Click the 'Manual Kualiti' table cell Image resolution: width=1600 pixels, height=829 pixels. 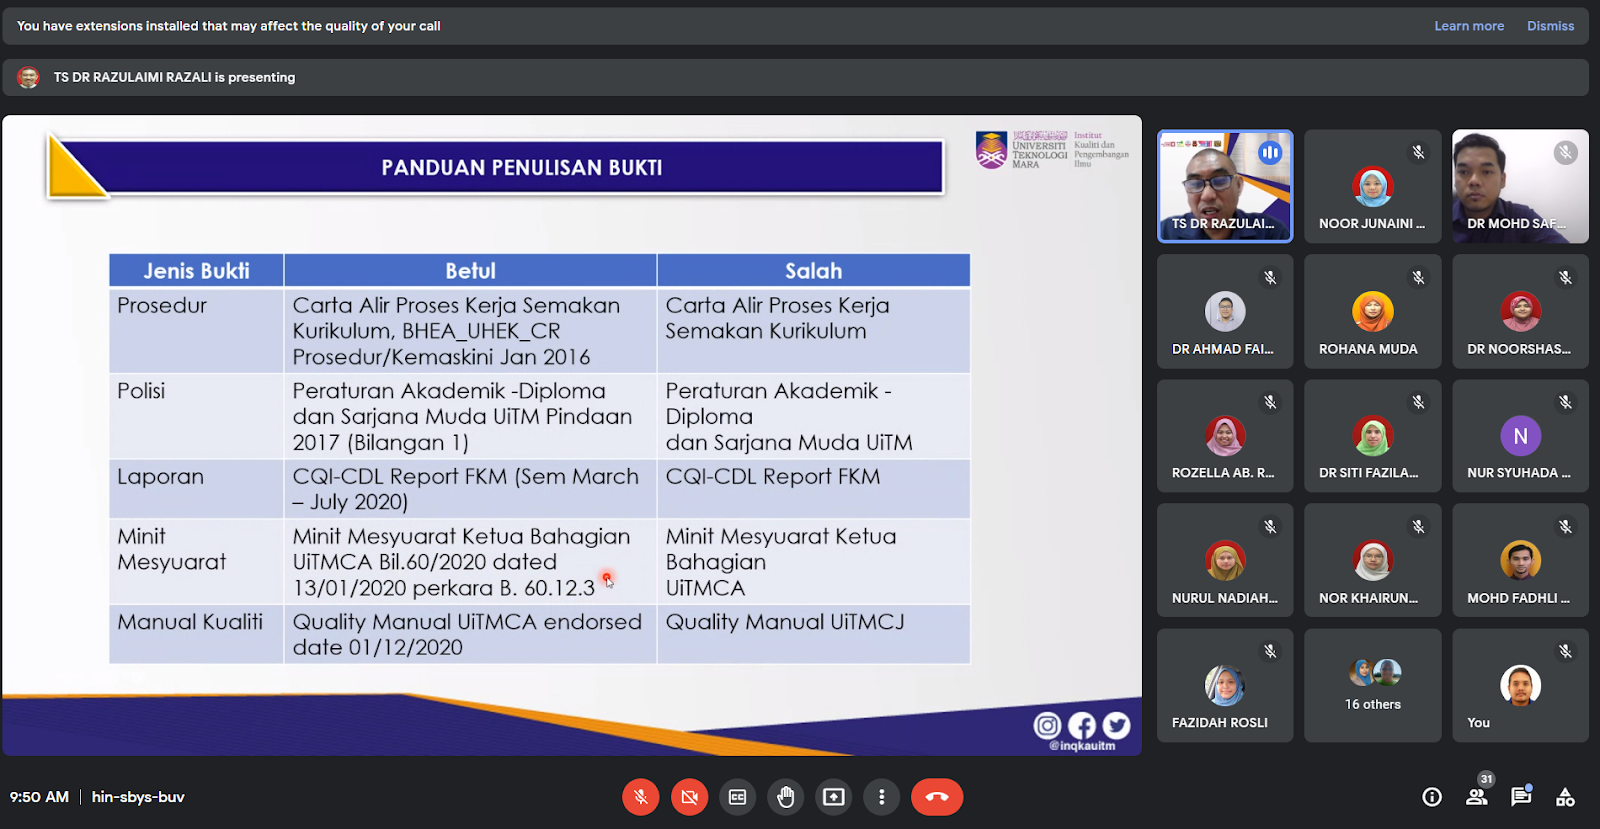coord(196,634)
